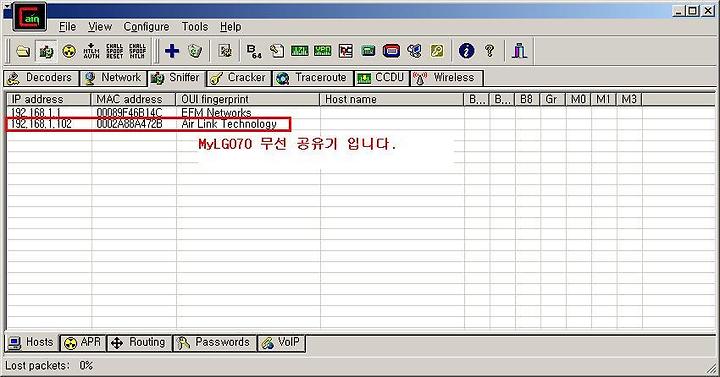Click the recycle bin Remove icon
Viewport: 720px width, 377px height.
(x=195, y=51)
